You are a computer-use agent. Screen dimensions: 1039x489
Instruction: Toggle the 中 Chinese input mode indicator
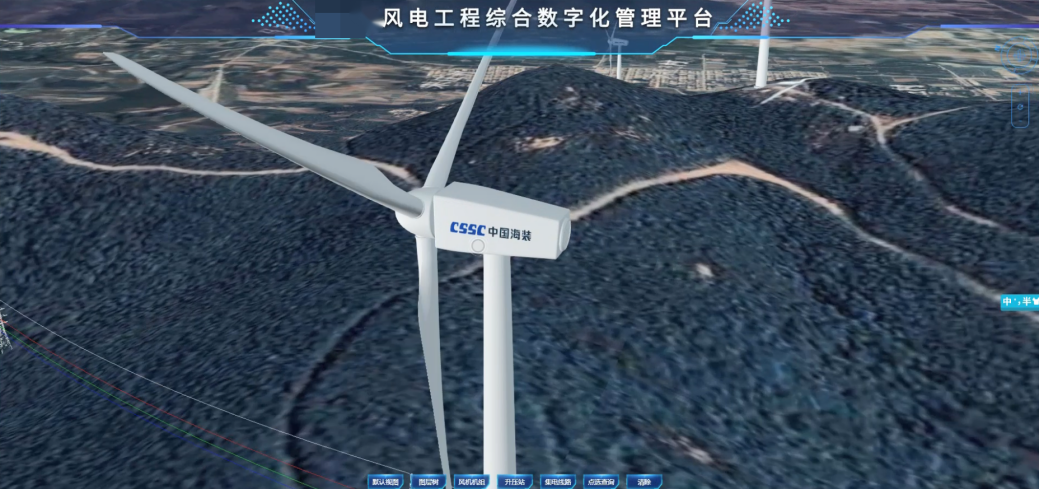click(1008, 302)
